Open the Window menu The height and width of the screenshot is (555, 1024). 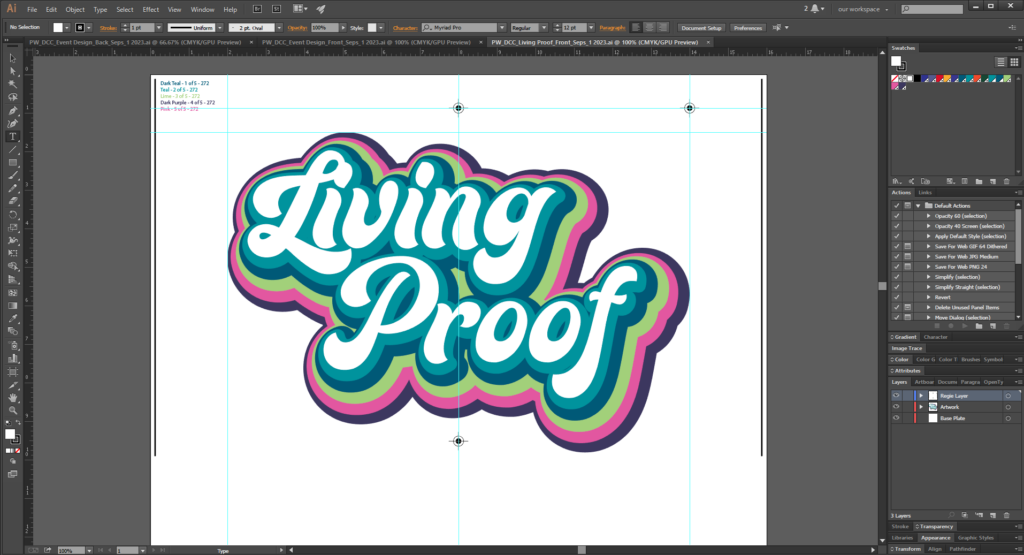202,10
